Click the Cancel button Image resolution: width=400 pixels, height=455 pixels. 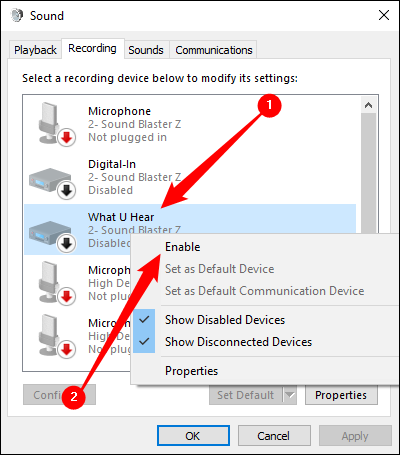pos(274,436)
